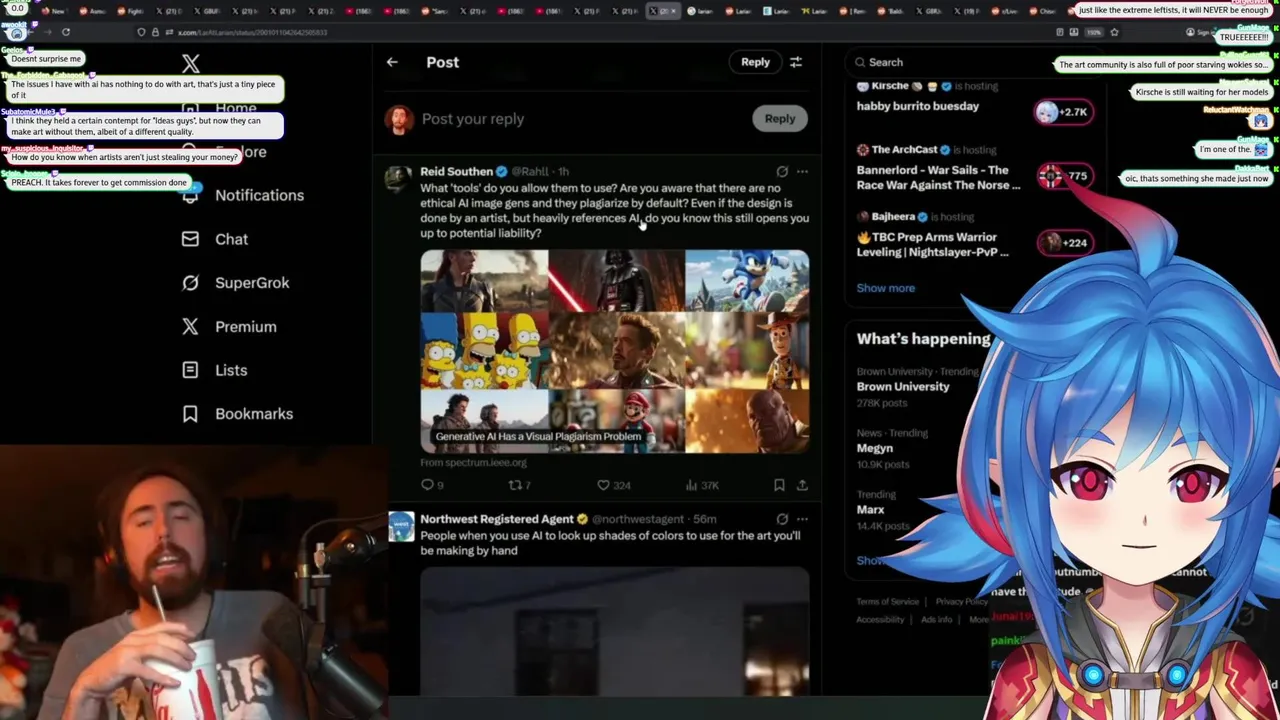Open Northwest Registered Agent profile name
Screen dimensions: 1280x720
click(x=497, y=519)
